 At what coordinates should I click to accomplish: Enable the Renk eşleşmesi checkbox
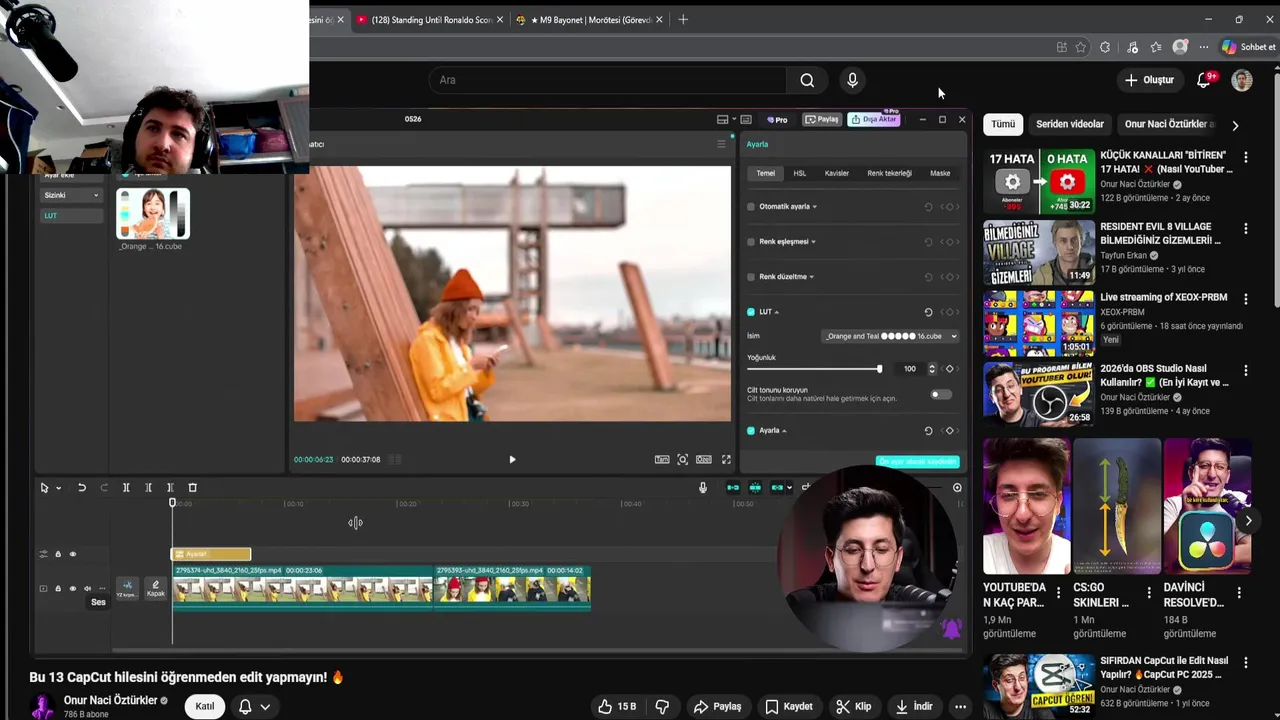751,242
